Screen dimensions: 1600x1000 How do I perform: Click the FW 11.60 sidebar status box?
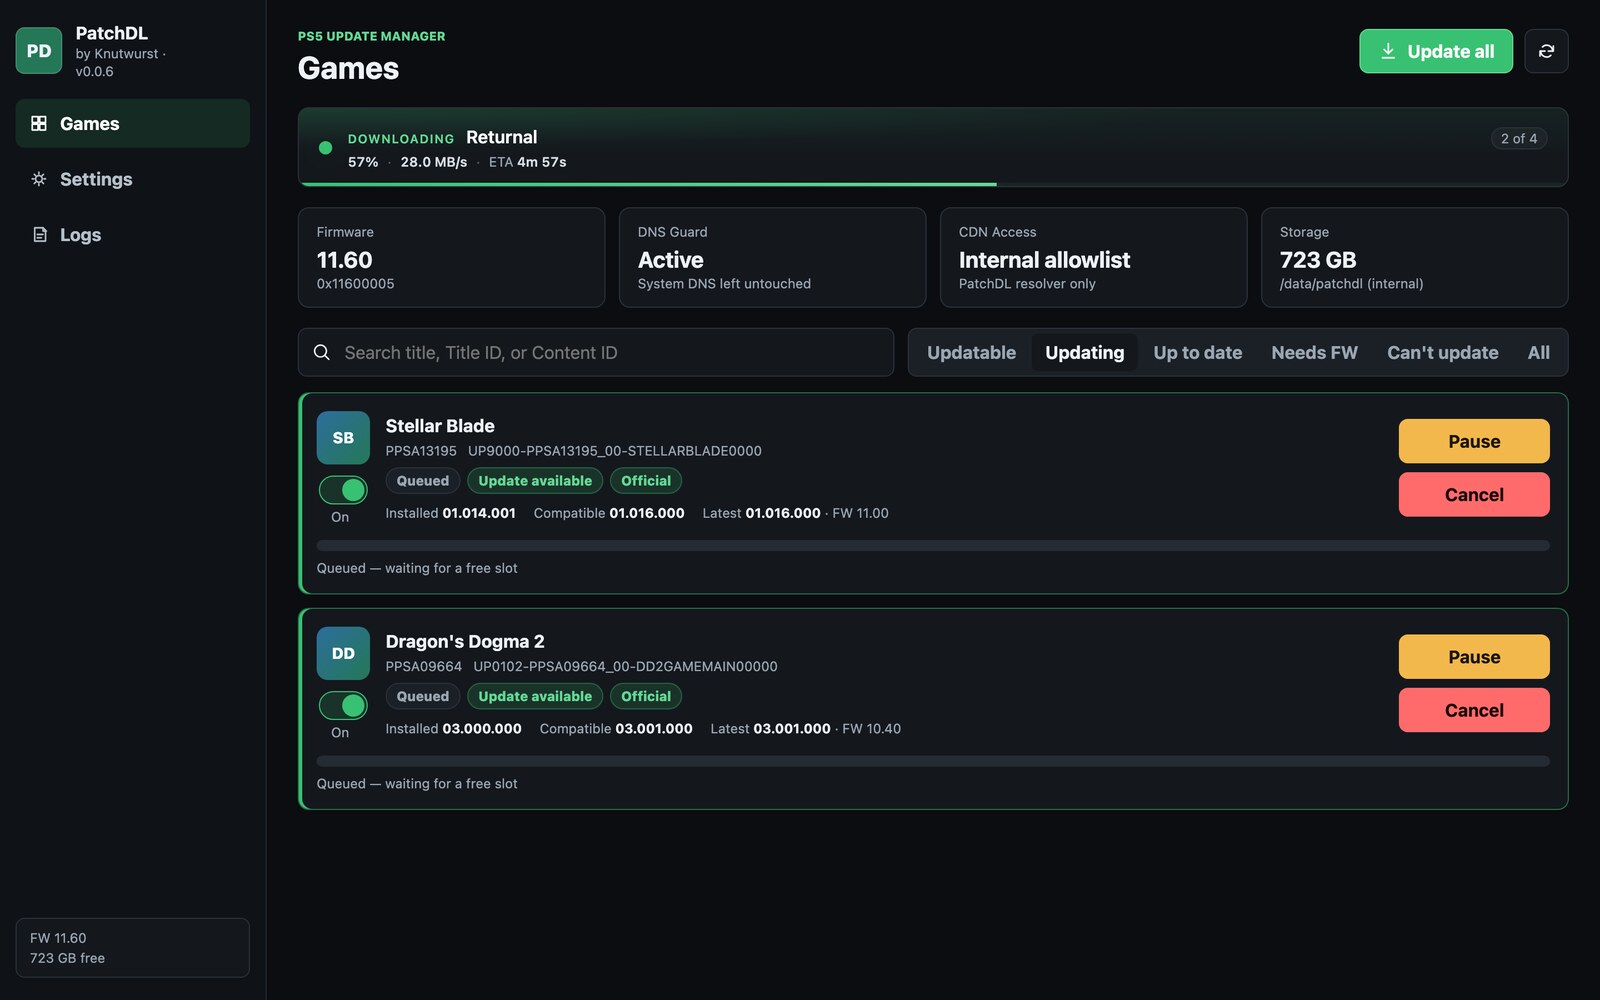coord(133,948)
